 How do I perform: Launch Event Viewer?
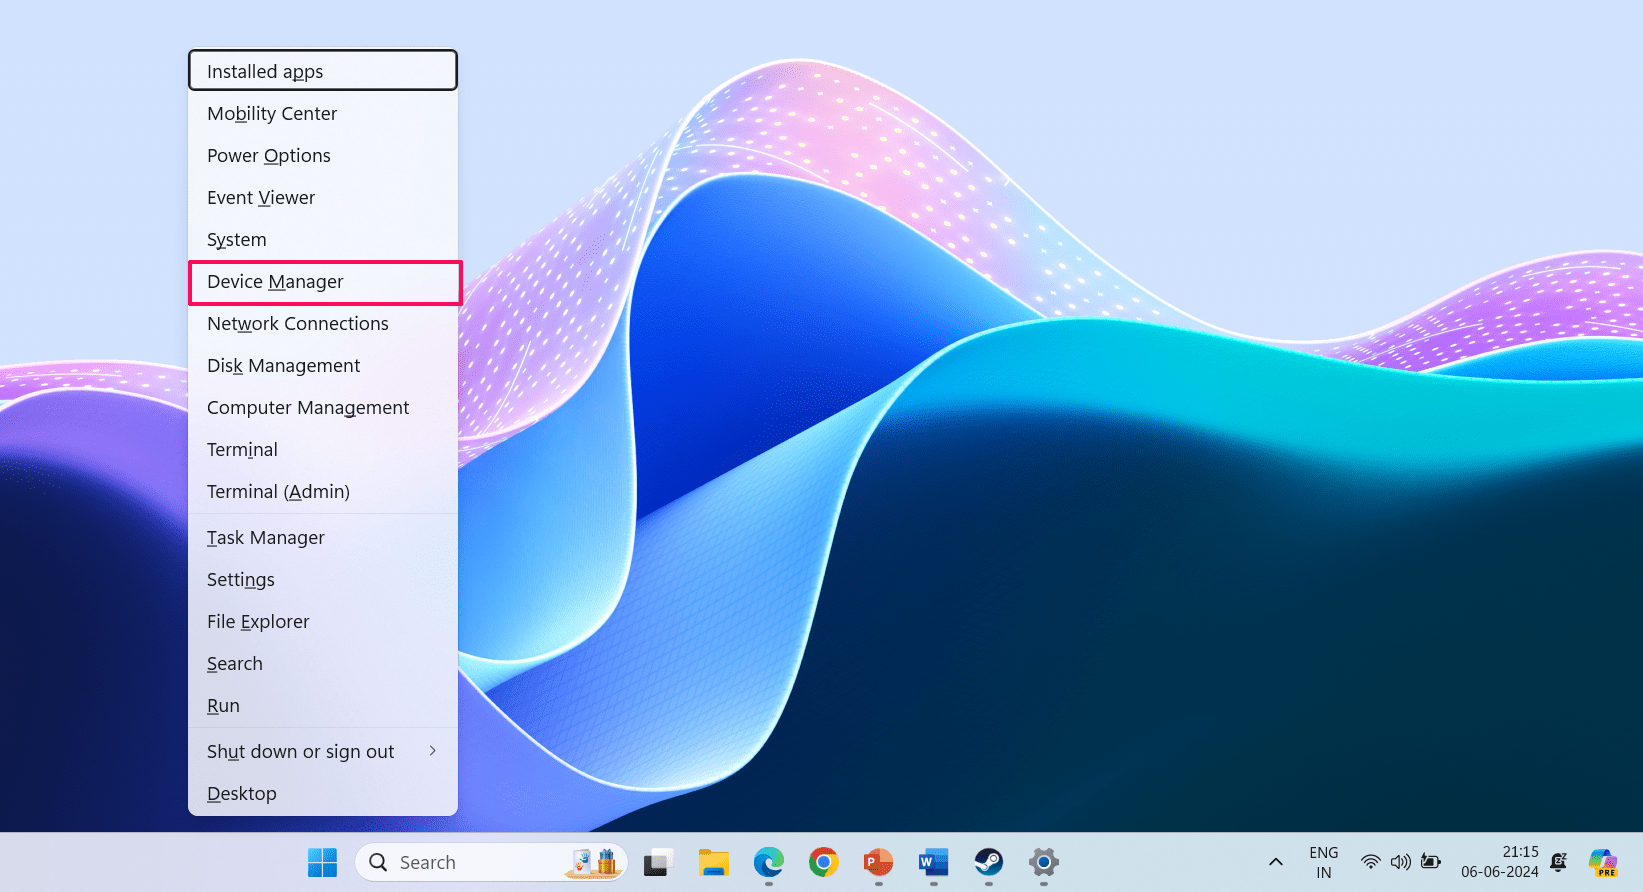tap(323, 197)
